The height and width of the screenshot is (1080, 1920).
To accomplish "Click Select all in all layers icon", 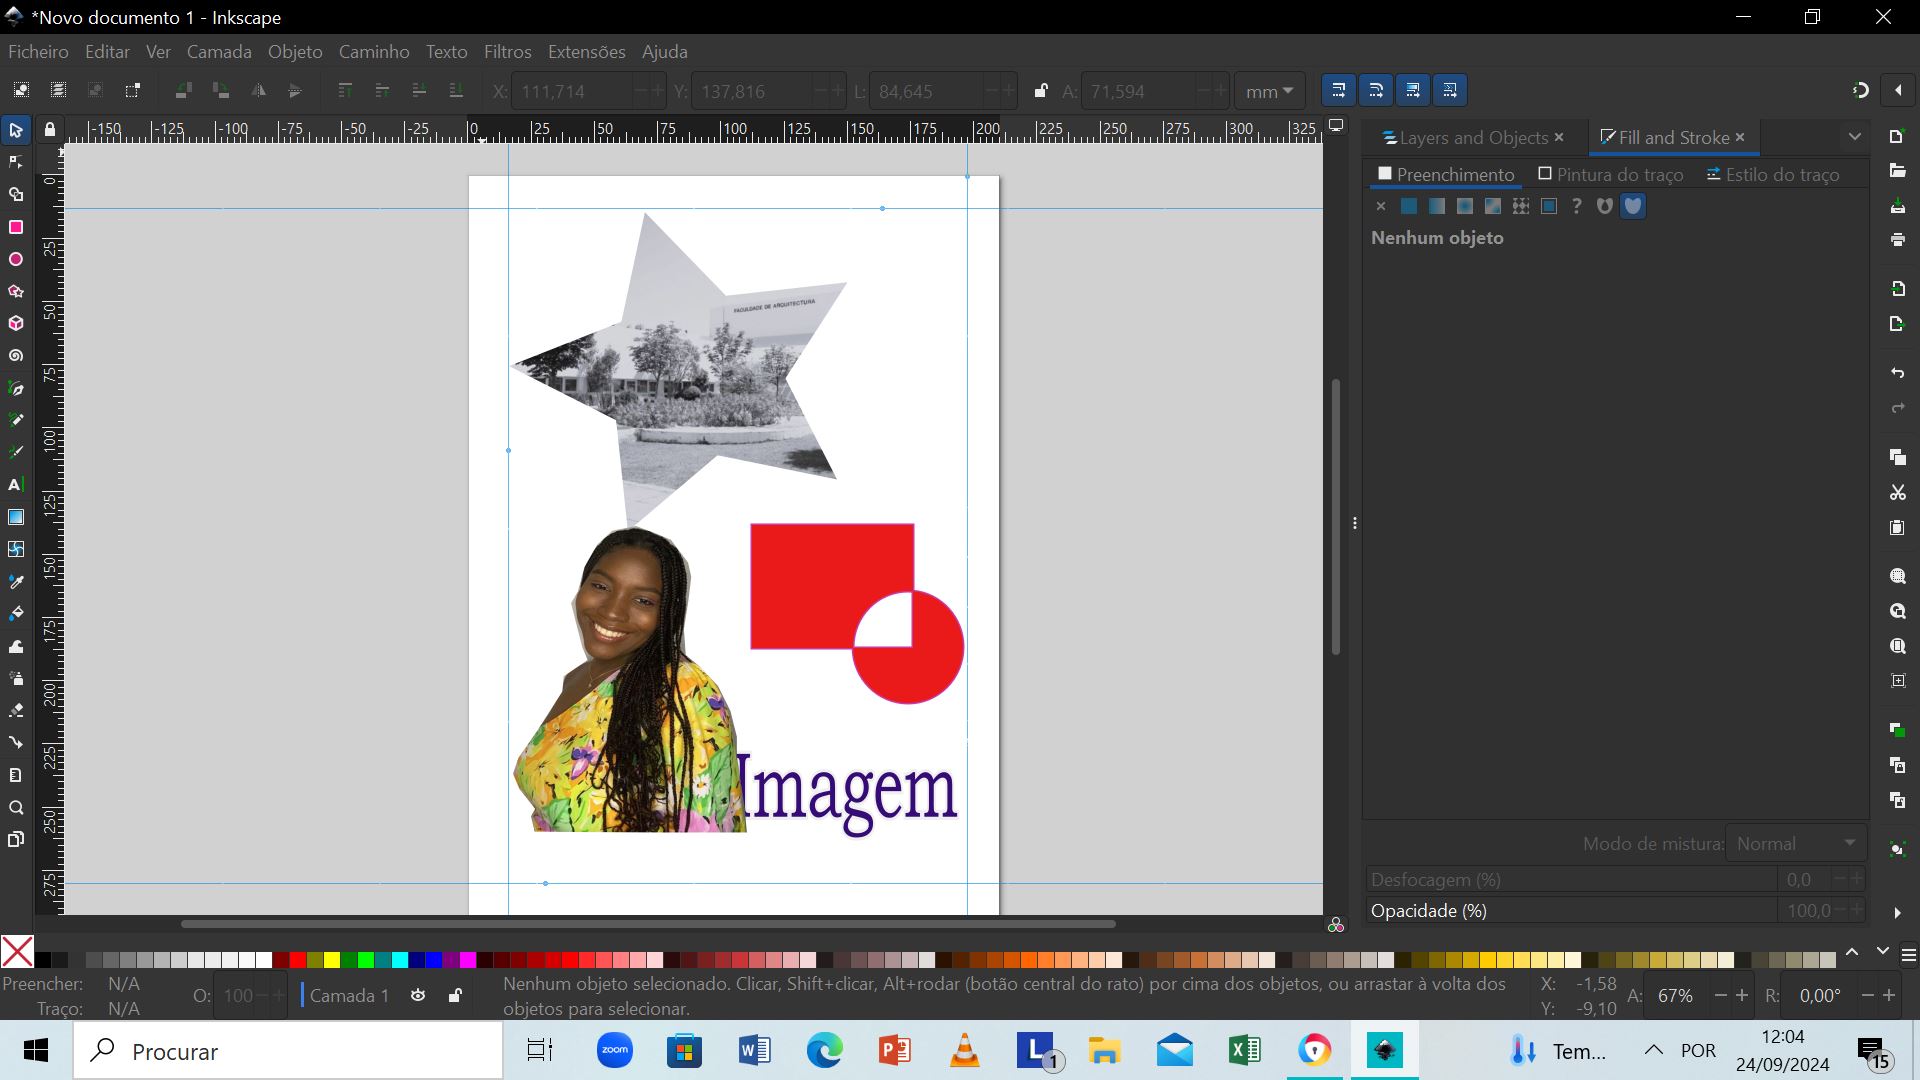I will click(58, 90).
